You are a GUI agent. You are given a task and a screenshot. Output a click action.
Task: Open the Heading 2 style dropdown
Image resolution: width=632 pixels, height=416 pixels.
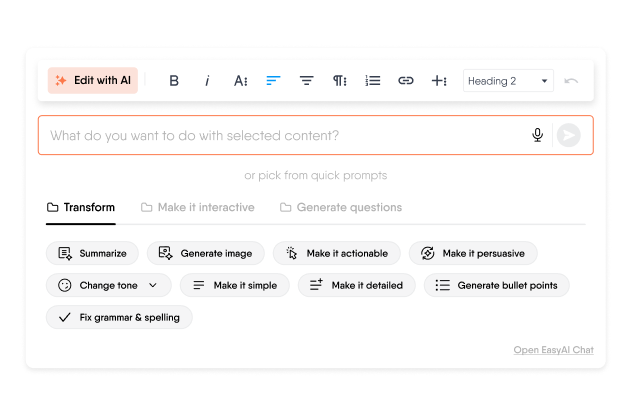pos(508,81)
